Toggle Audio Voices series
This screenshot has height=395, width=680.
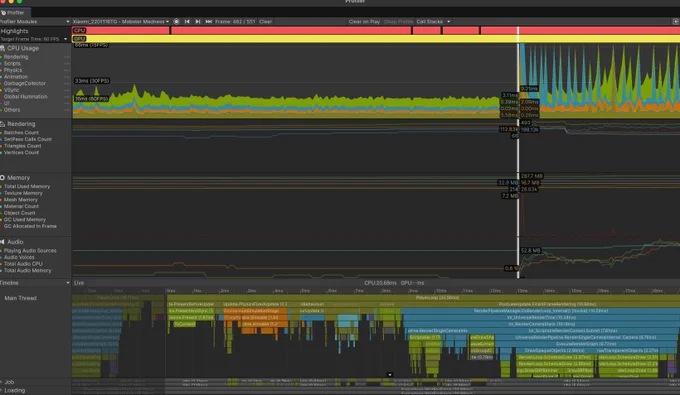19,257
